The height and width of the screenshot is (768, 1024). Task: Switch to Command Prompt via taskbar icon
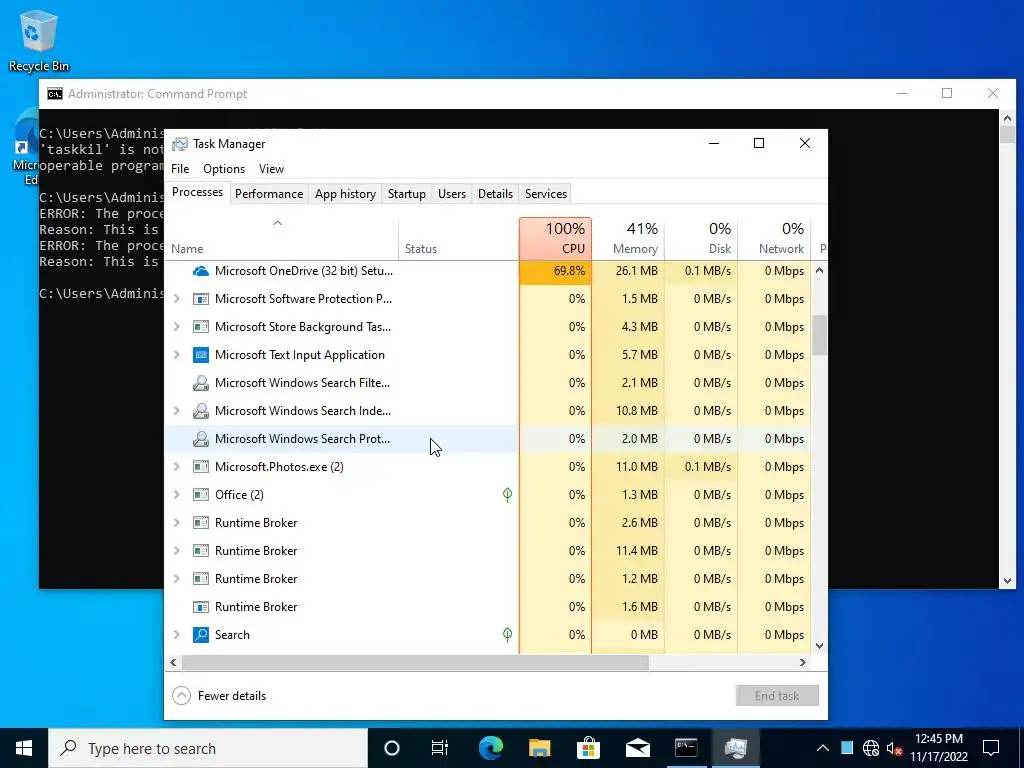pyautogui.click(x=686, y=748)
